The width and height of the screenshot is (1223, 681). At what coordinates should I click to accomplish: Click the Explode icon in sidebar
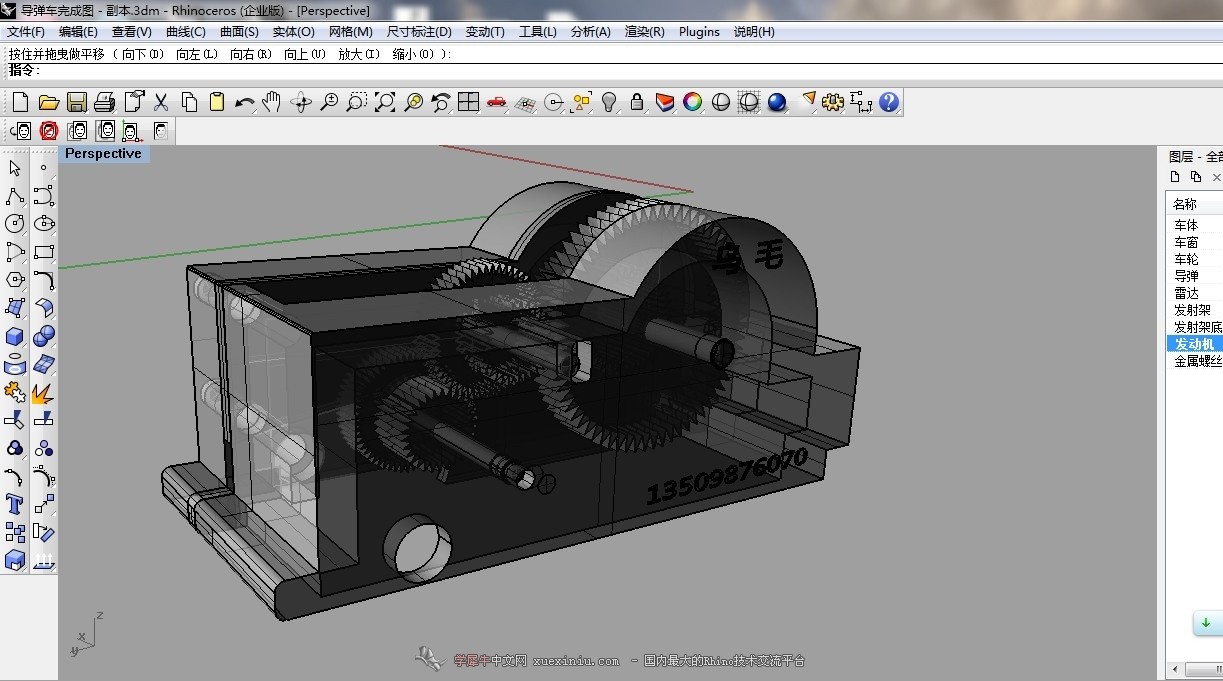(43, 392)
